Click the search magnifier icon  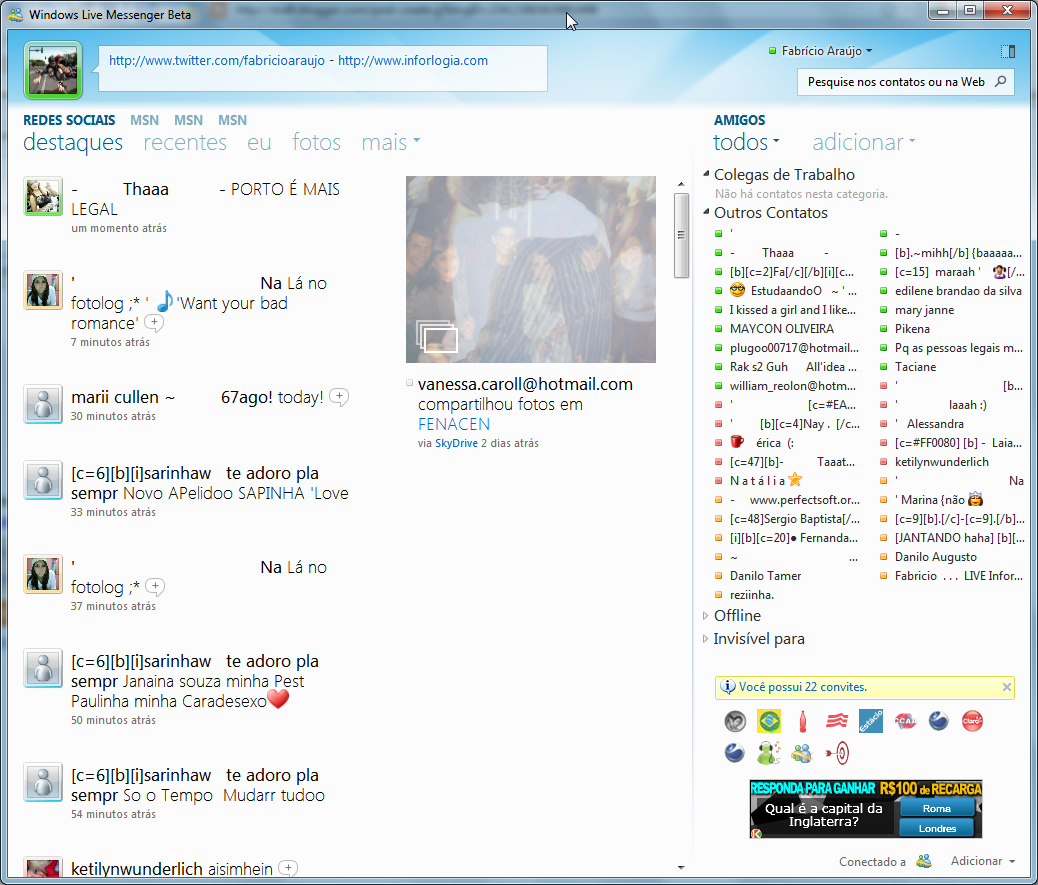1000,81
